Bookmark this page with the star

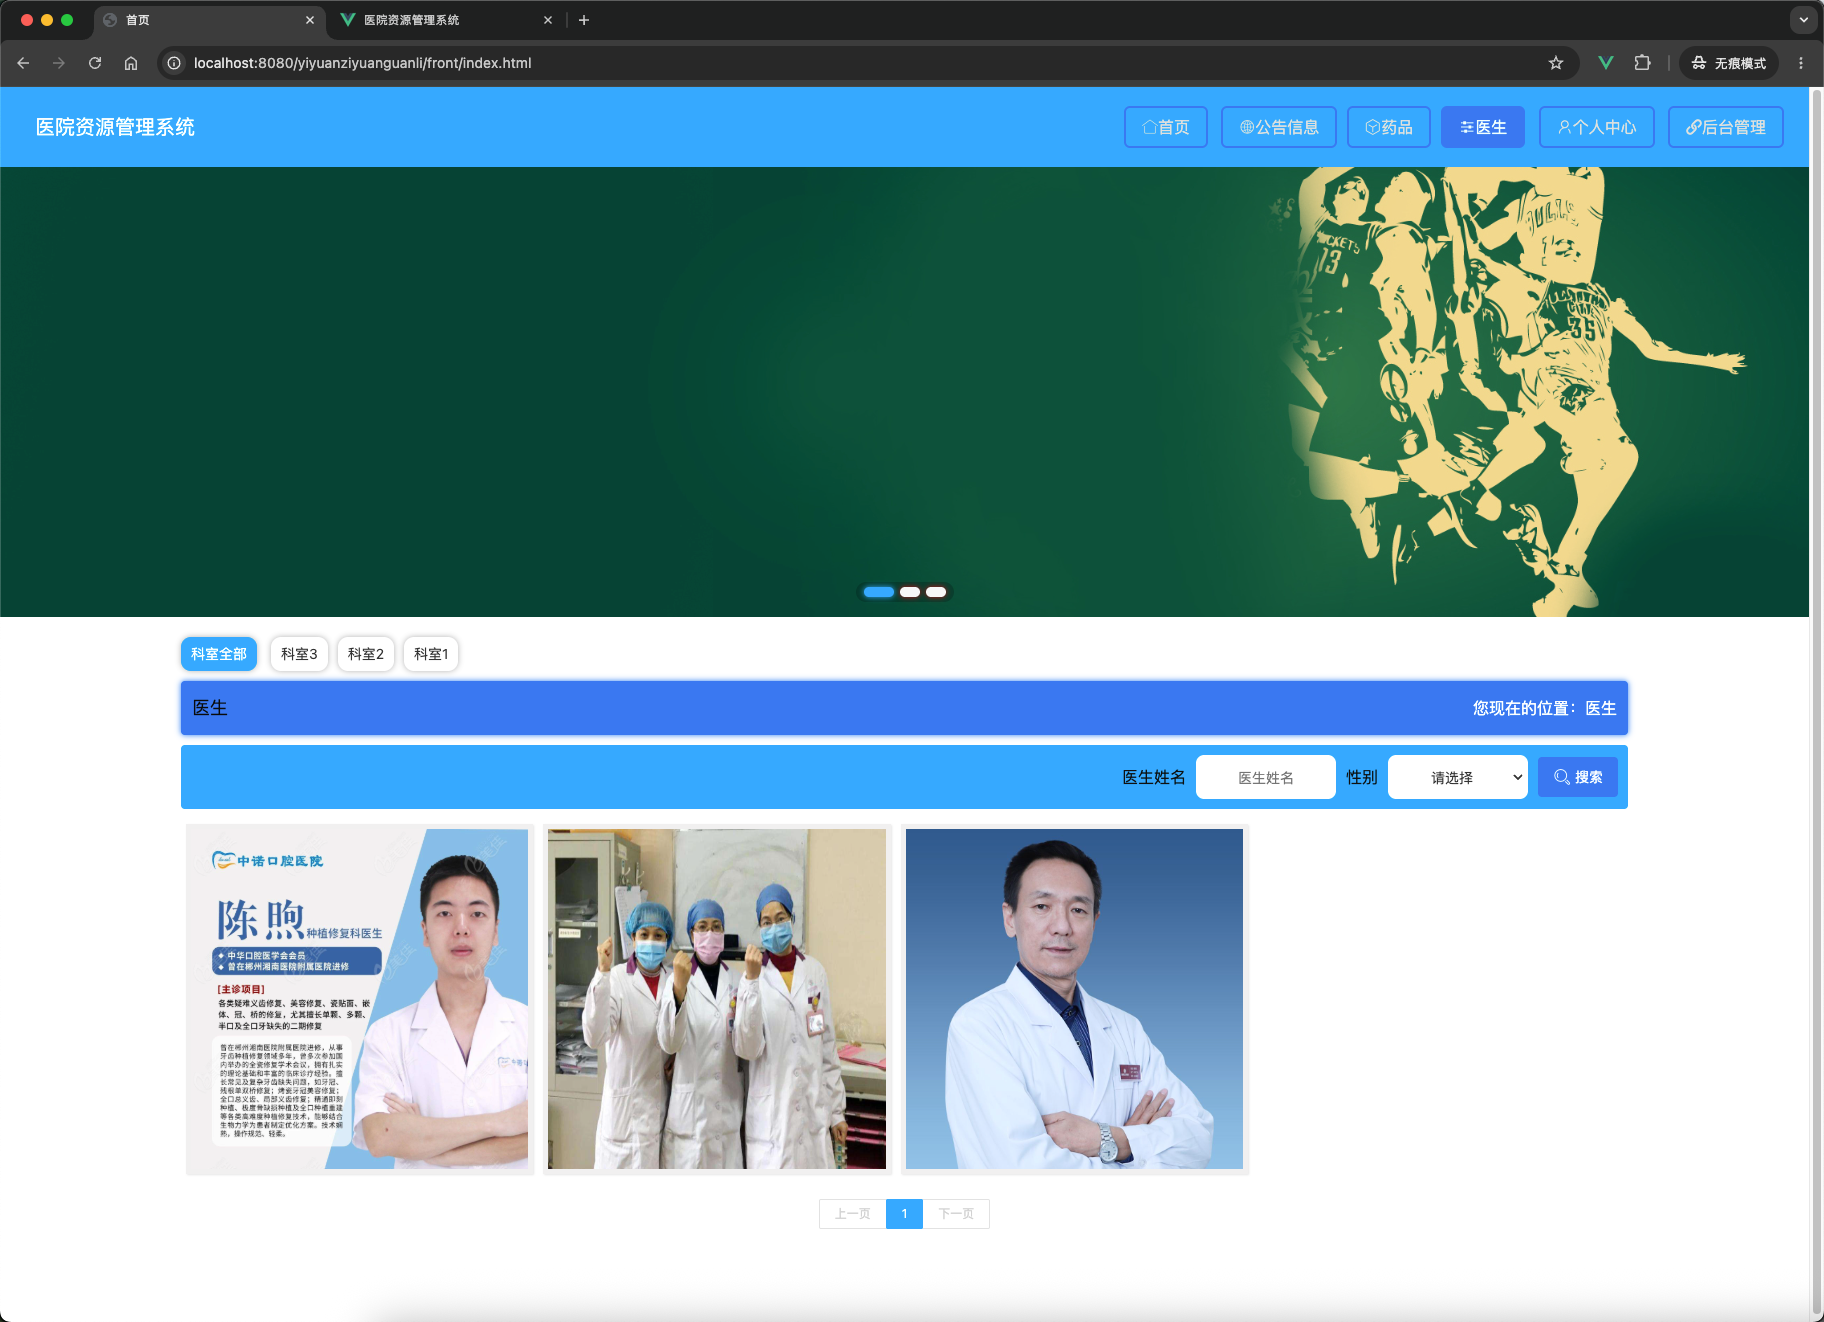(x=1556, y=63)
